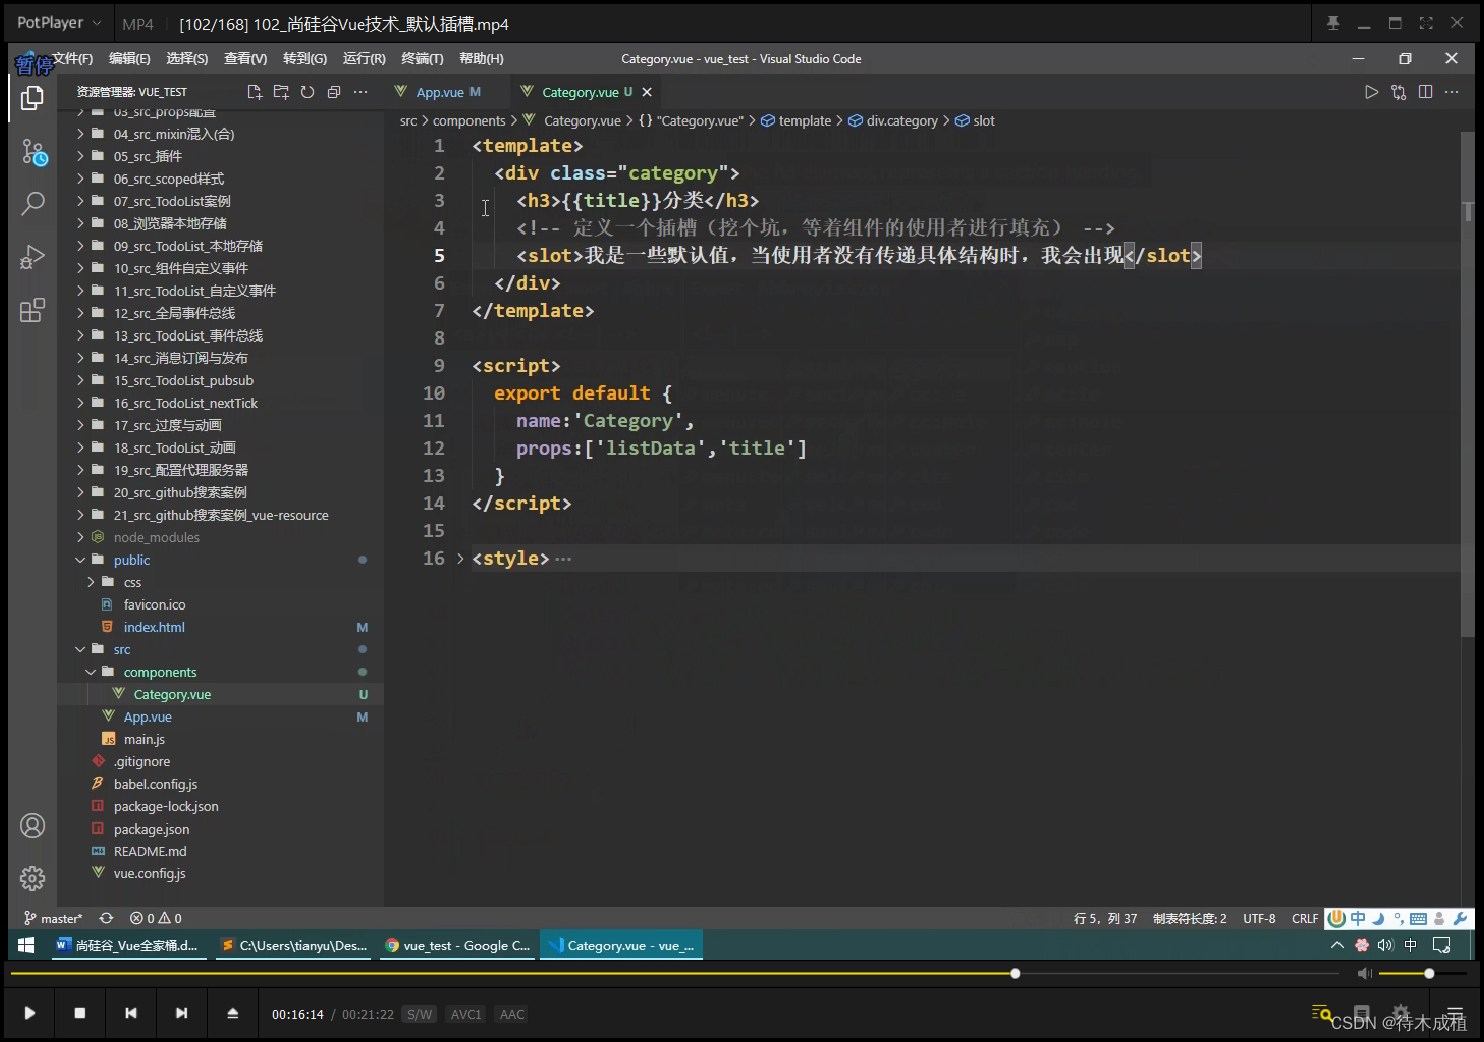Image resolution: width=1484 pixels, height=1042 pixels.
Task: Collapse the components folder
Action: pos(90,672)
